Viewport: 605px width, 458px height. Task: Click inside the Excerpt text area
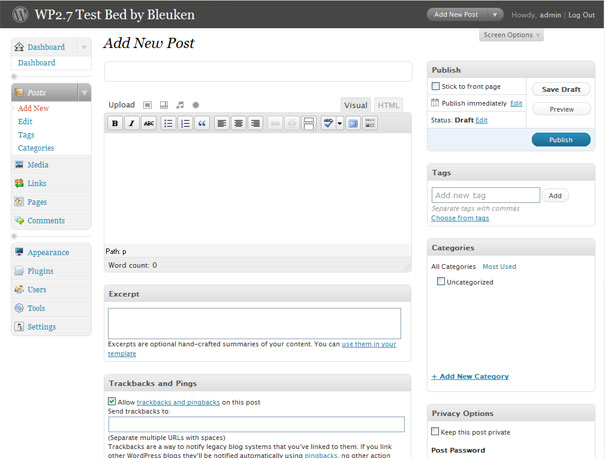point(254,323)
